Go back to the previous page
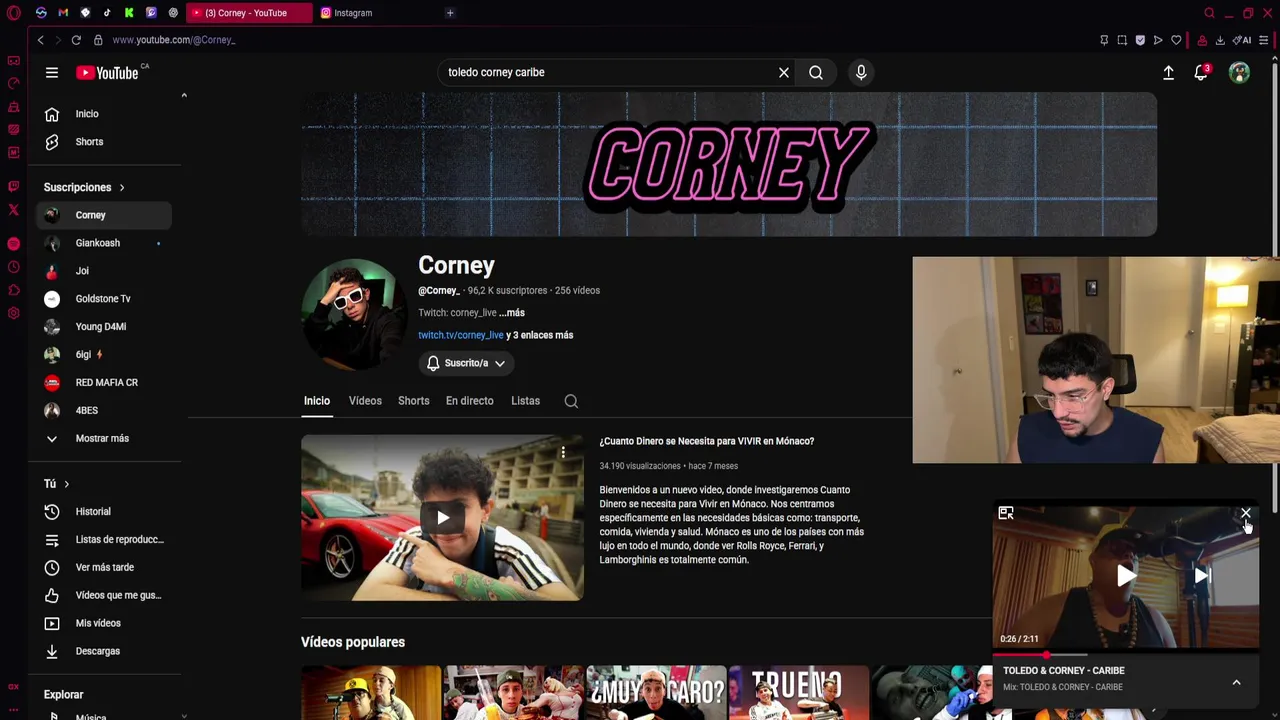Image resolution: width=1280 pixels, height=720 pixels. tap(40, 40)
